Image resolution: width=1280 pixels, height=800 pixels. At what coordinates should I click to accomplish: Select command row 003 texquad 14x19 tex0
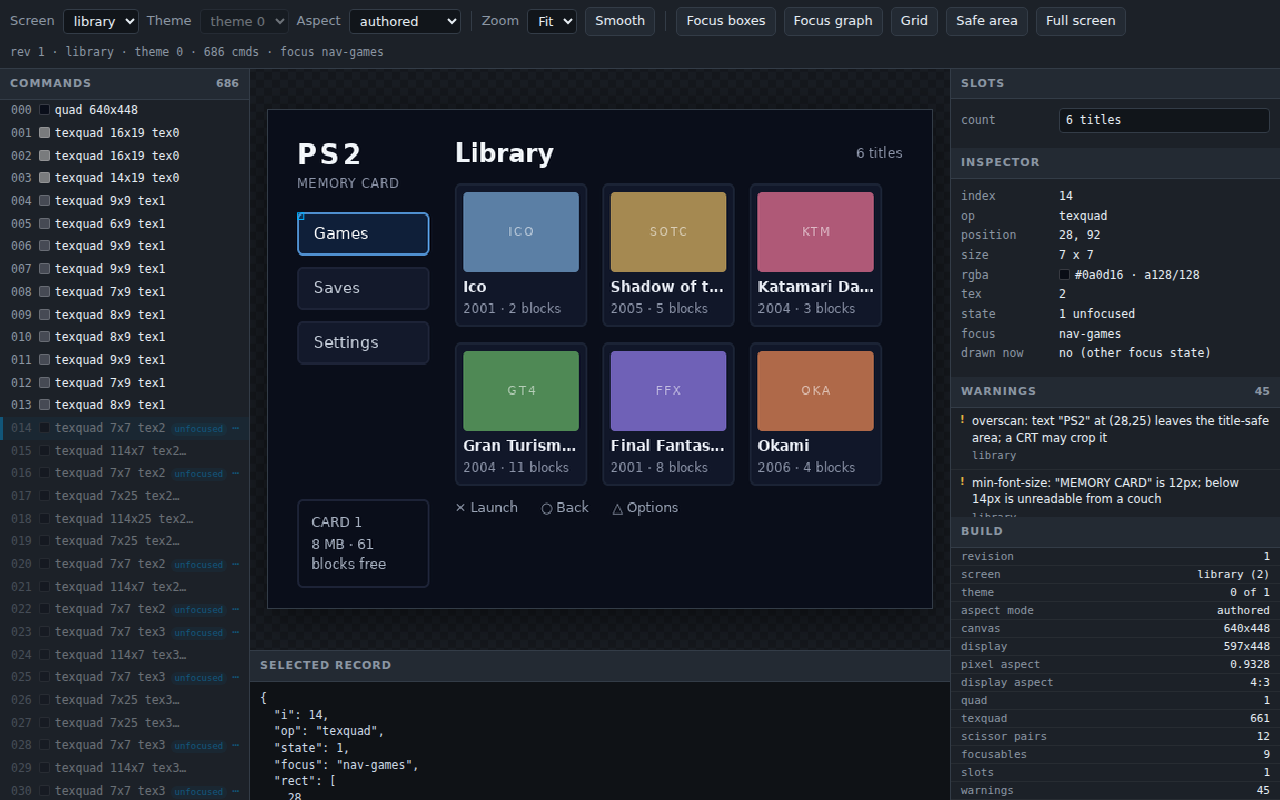click(x=125, y=178)
